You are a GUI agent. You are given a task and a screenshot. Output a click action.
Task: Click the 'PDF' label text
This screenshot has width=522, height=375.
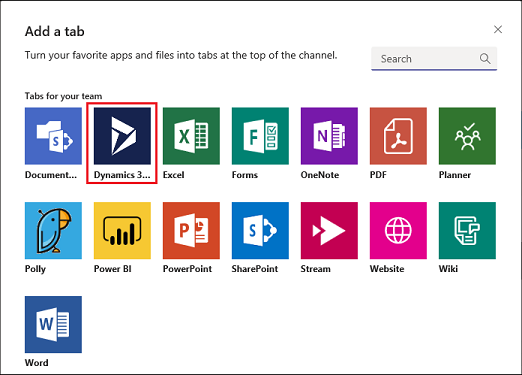(378, 175)
